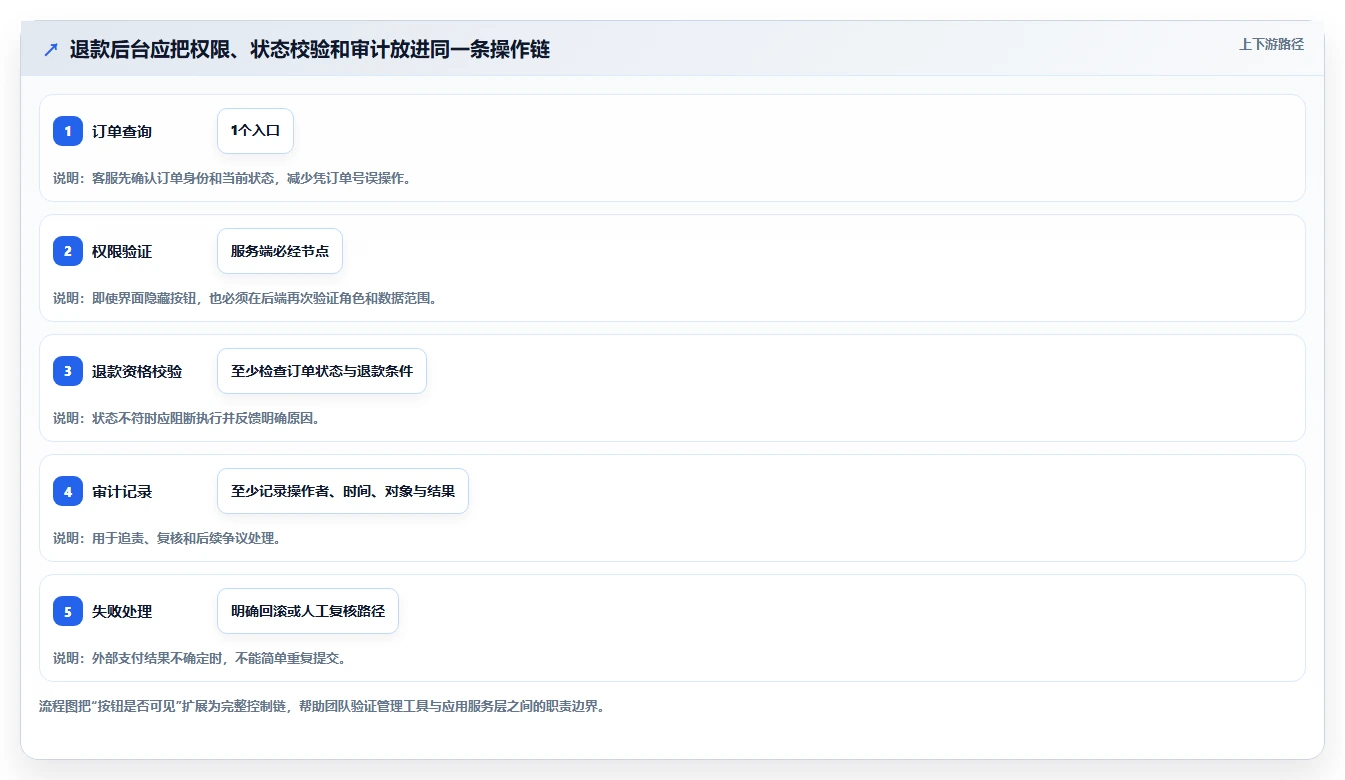1345x780 pixels.
Task: Click the 1个入口 pill
Action: click(x=255, y=131)
